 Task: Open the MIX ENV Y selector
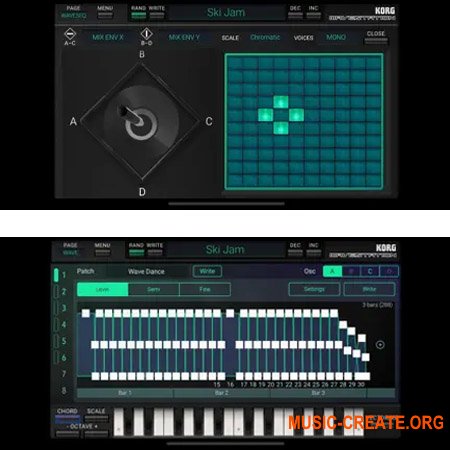(184, 37)
